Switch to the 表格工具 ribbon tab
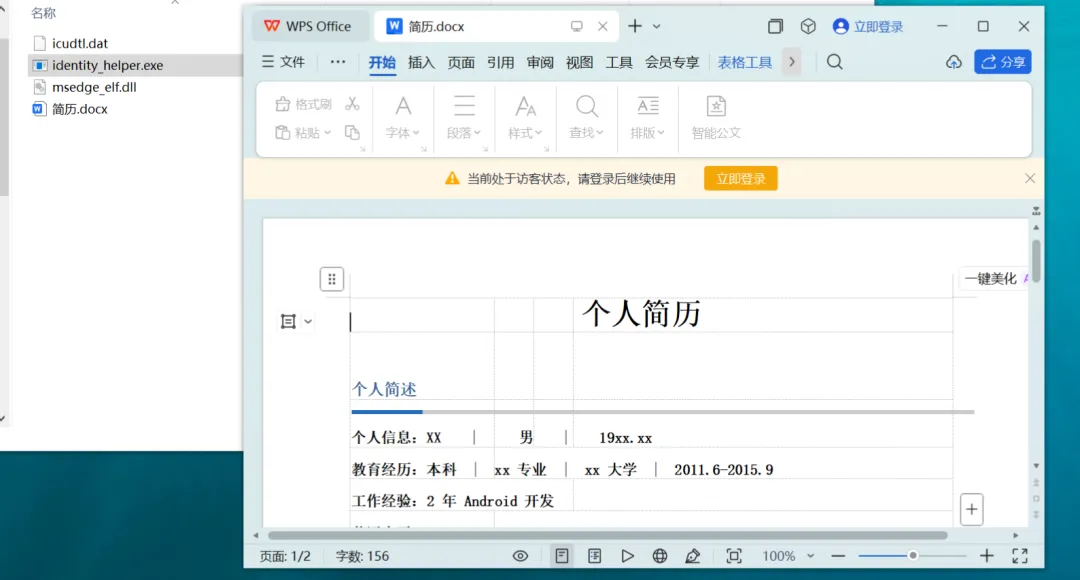Viewport: 1080px width, 580px height. click(x=745, y=63)
